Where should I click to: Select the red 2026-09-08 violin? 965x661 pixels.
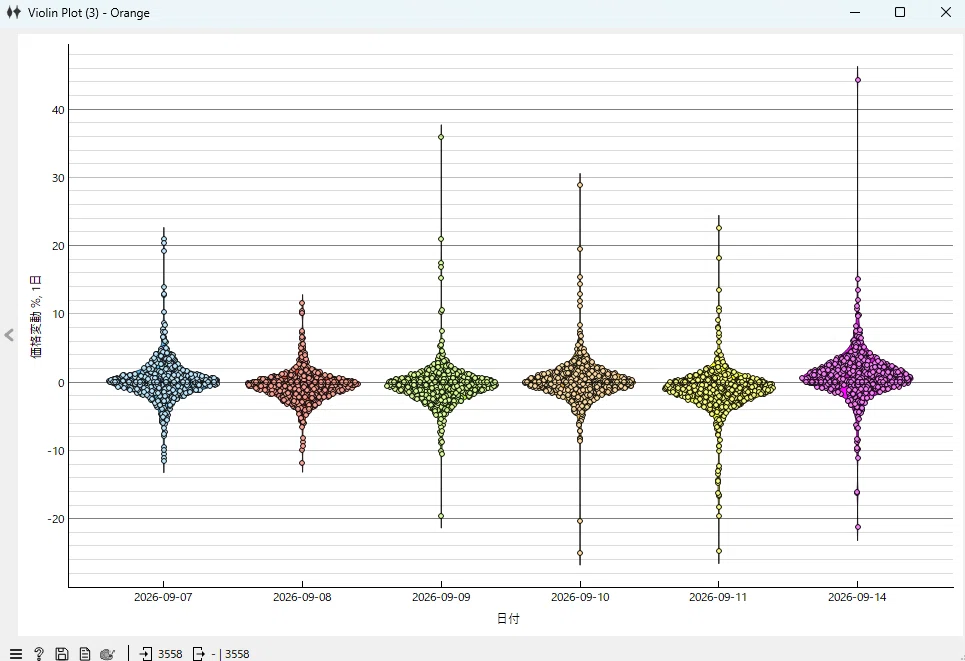302,383
